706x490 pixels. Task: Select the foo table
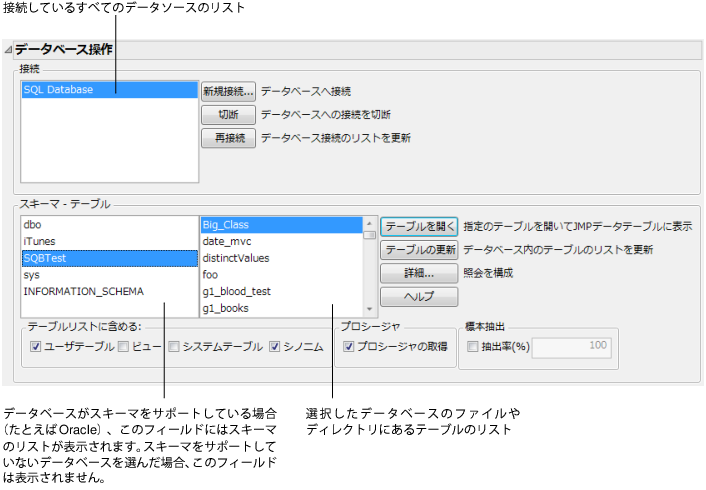pyautogui.click(x=281, y=275)
